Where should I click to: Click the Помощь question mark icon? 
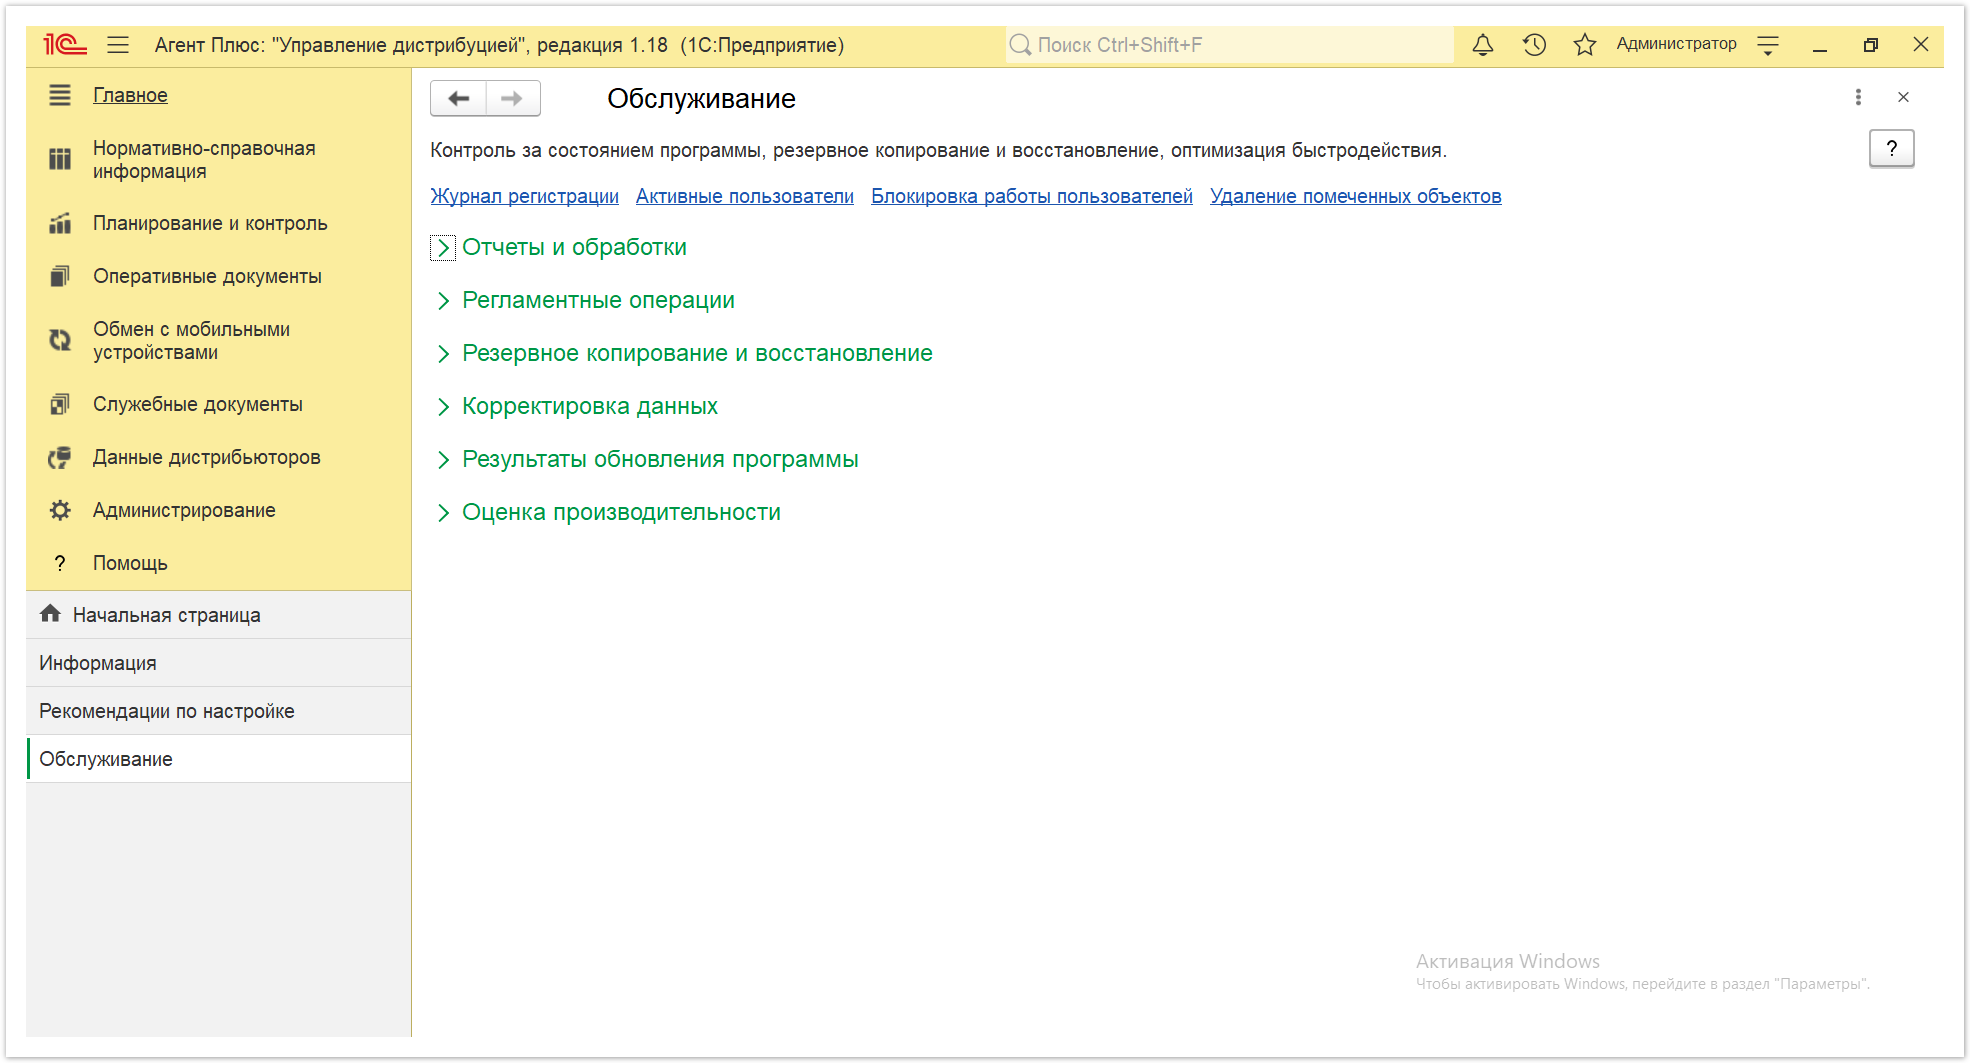60,563
